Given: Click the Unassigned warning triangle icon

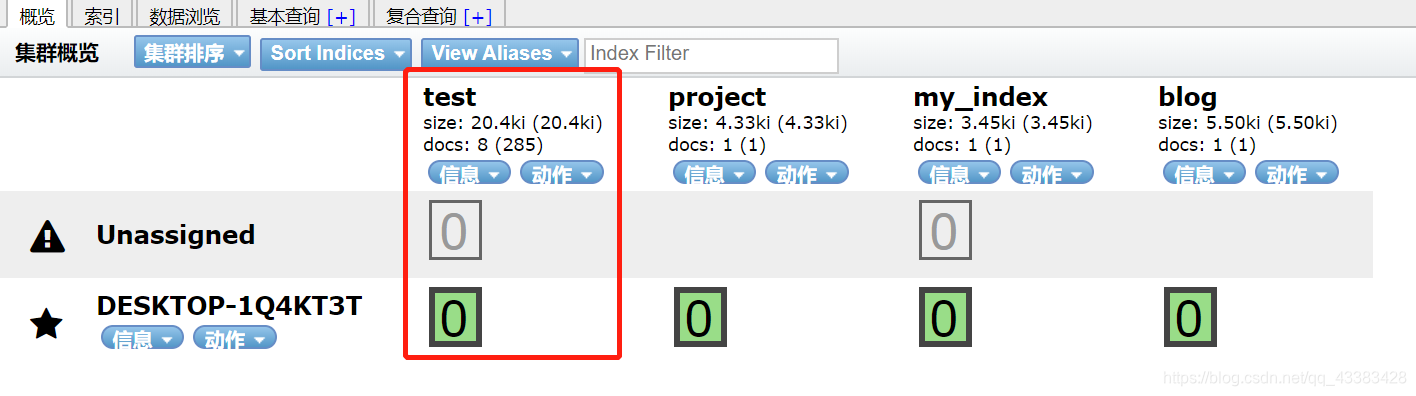Looking at the screenshot, I should (x=47, y=235).
